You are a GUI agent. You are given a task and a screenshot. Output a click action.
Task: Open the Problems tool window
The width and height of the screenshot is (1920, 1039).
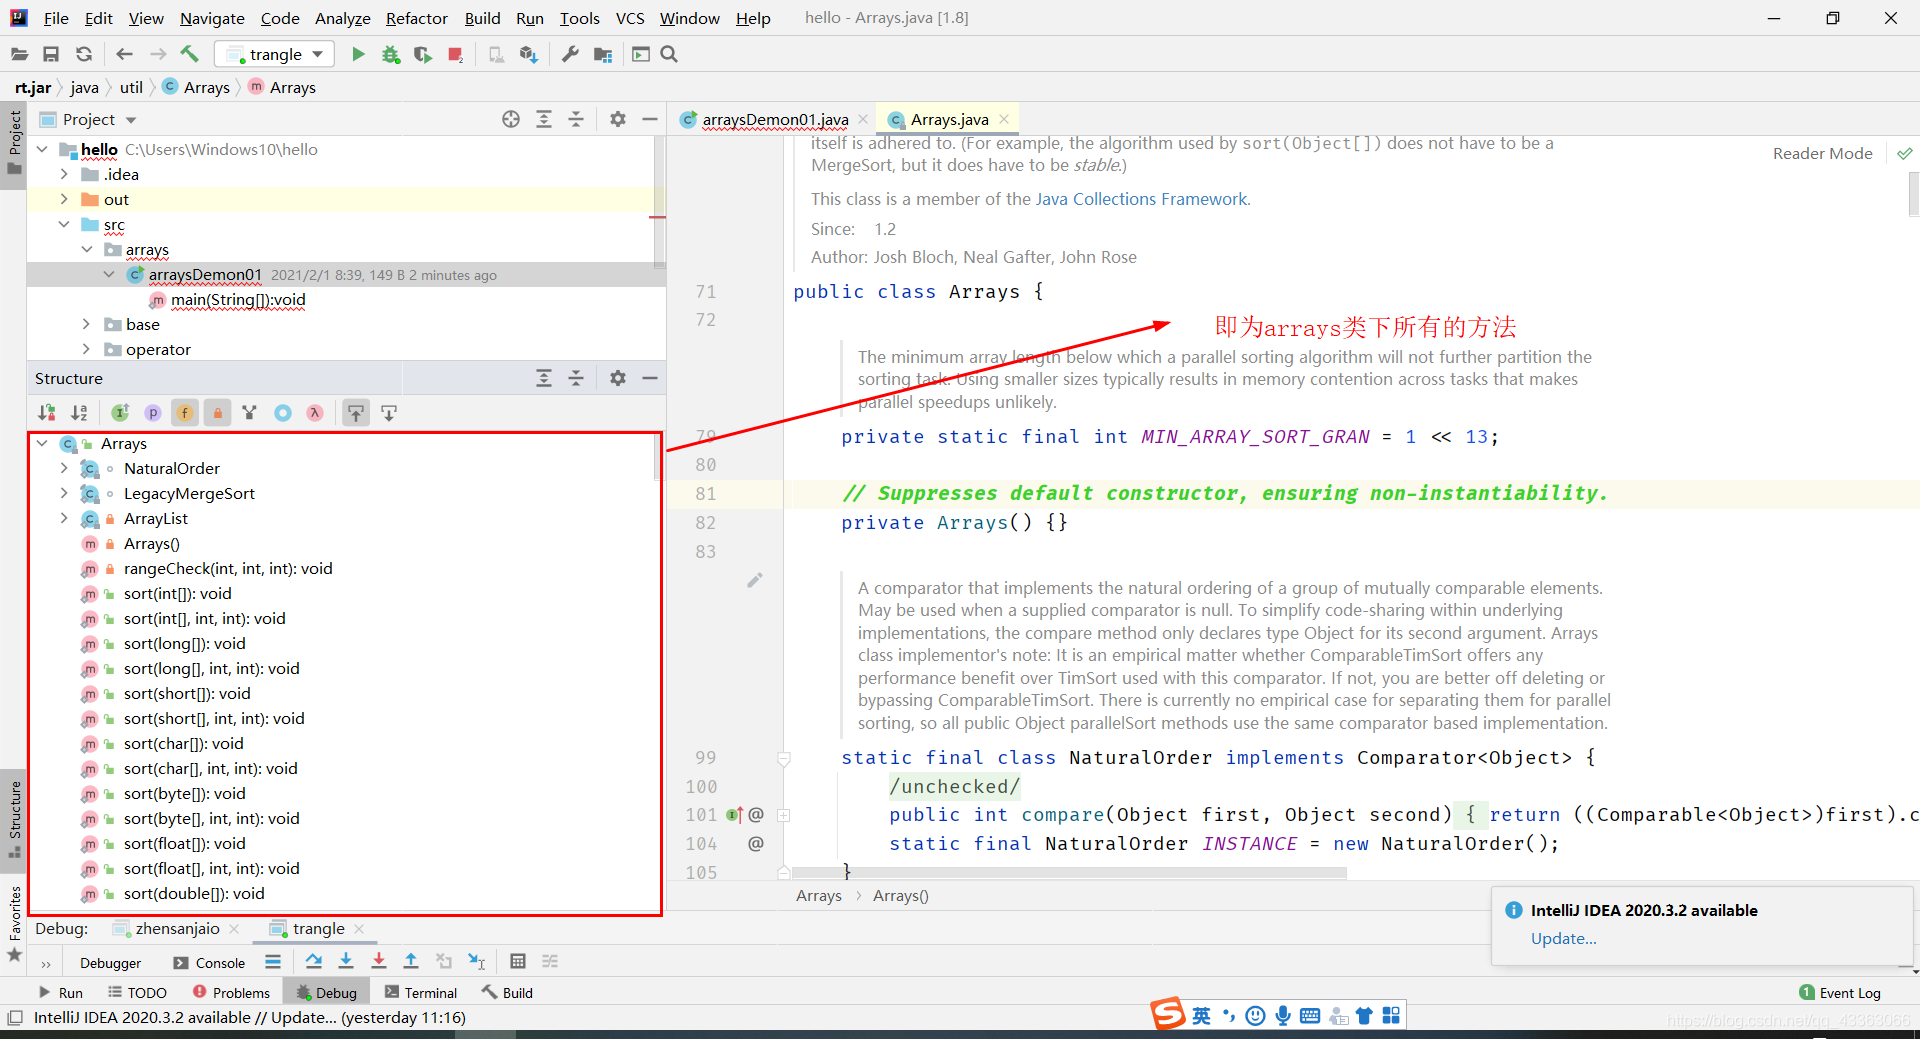point(231,992)
